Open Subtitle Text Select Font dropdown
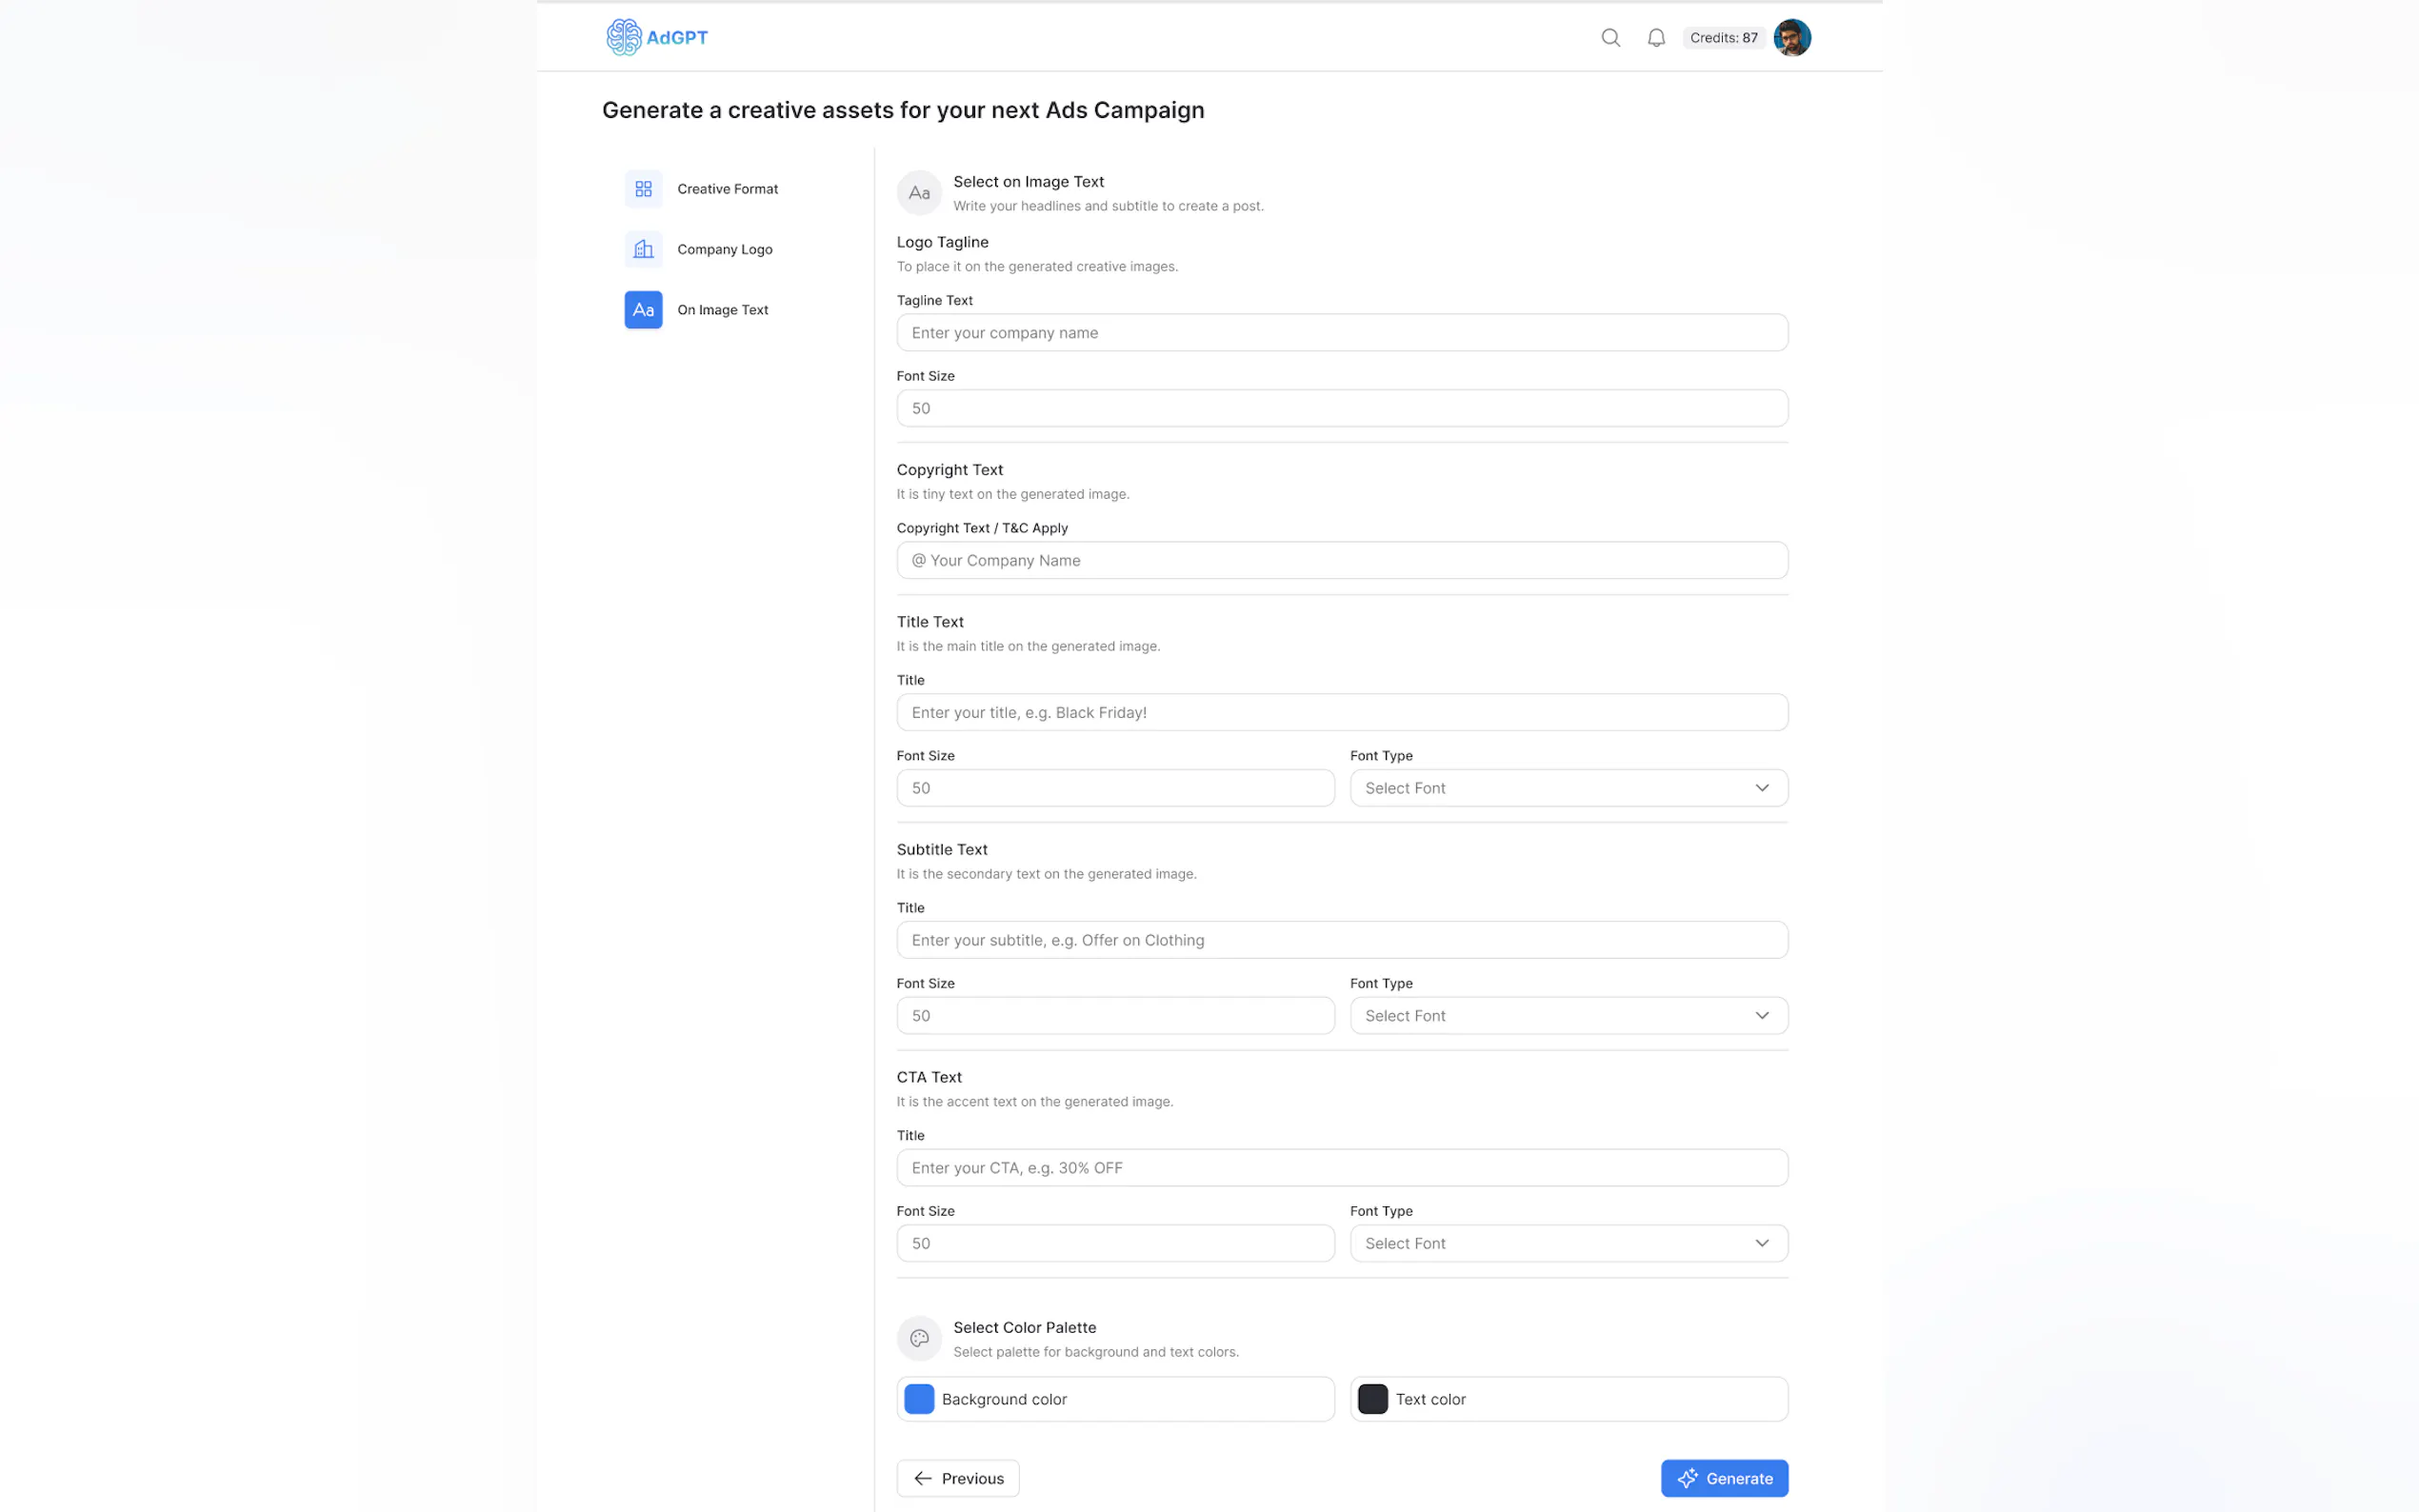This screenshot has width=2419, height=1512. point(1568,1016)
